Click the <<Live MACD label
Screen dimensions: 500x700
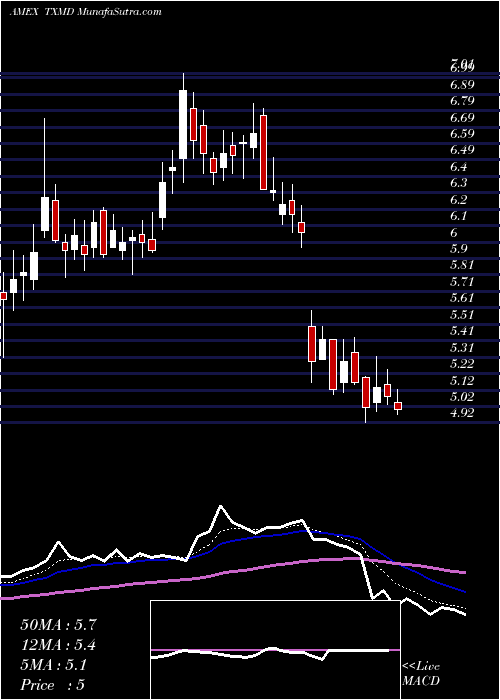(x=421, y=674)
